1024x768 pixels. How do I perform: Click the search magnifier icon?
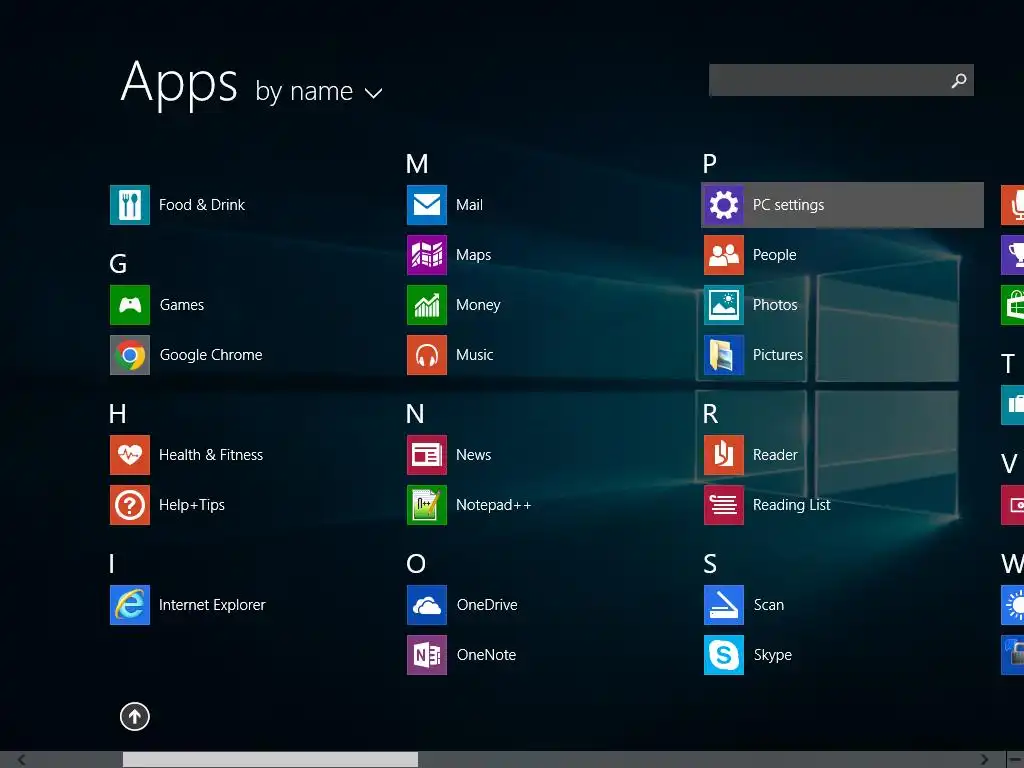(x=959, y=80)
